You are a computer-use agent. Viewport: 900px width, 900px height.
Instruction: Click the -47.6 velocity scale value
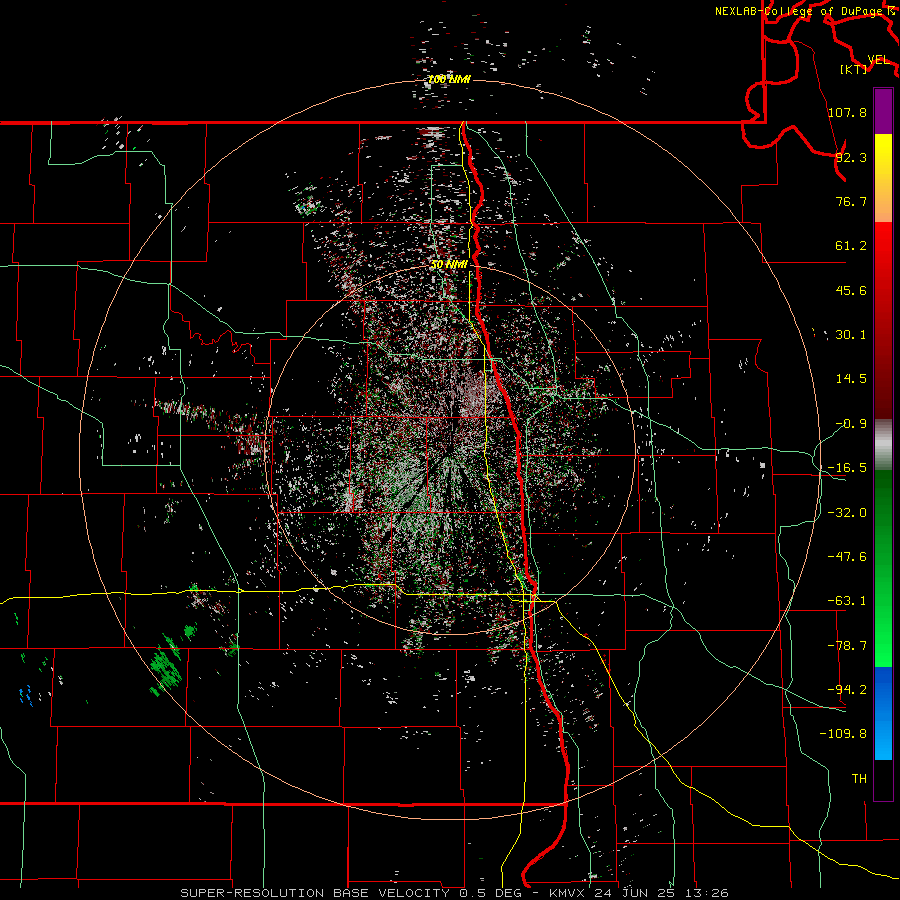(847, 557)
